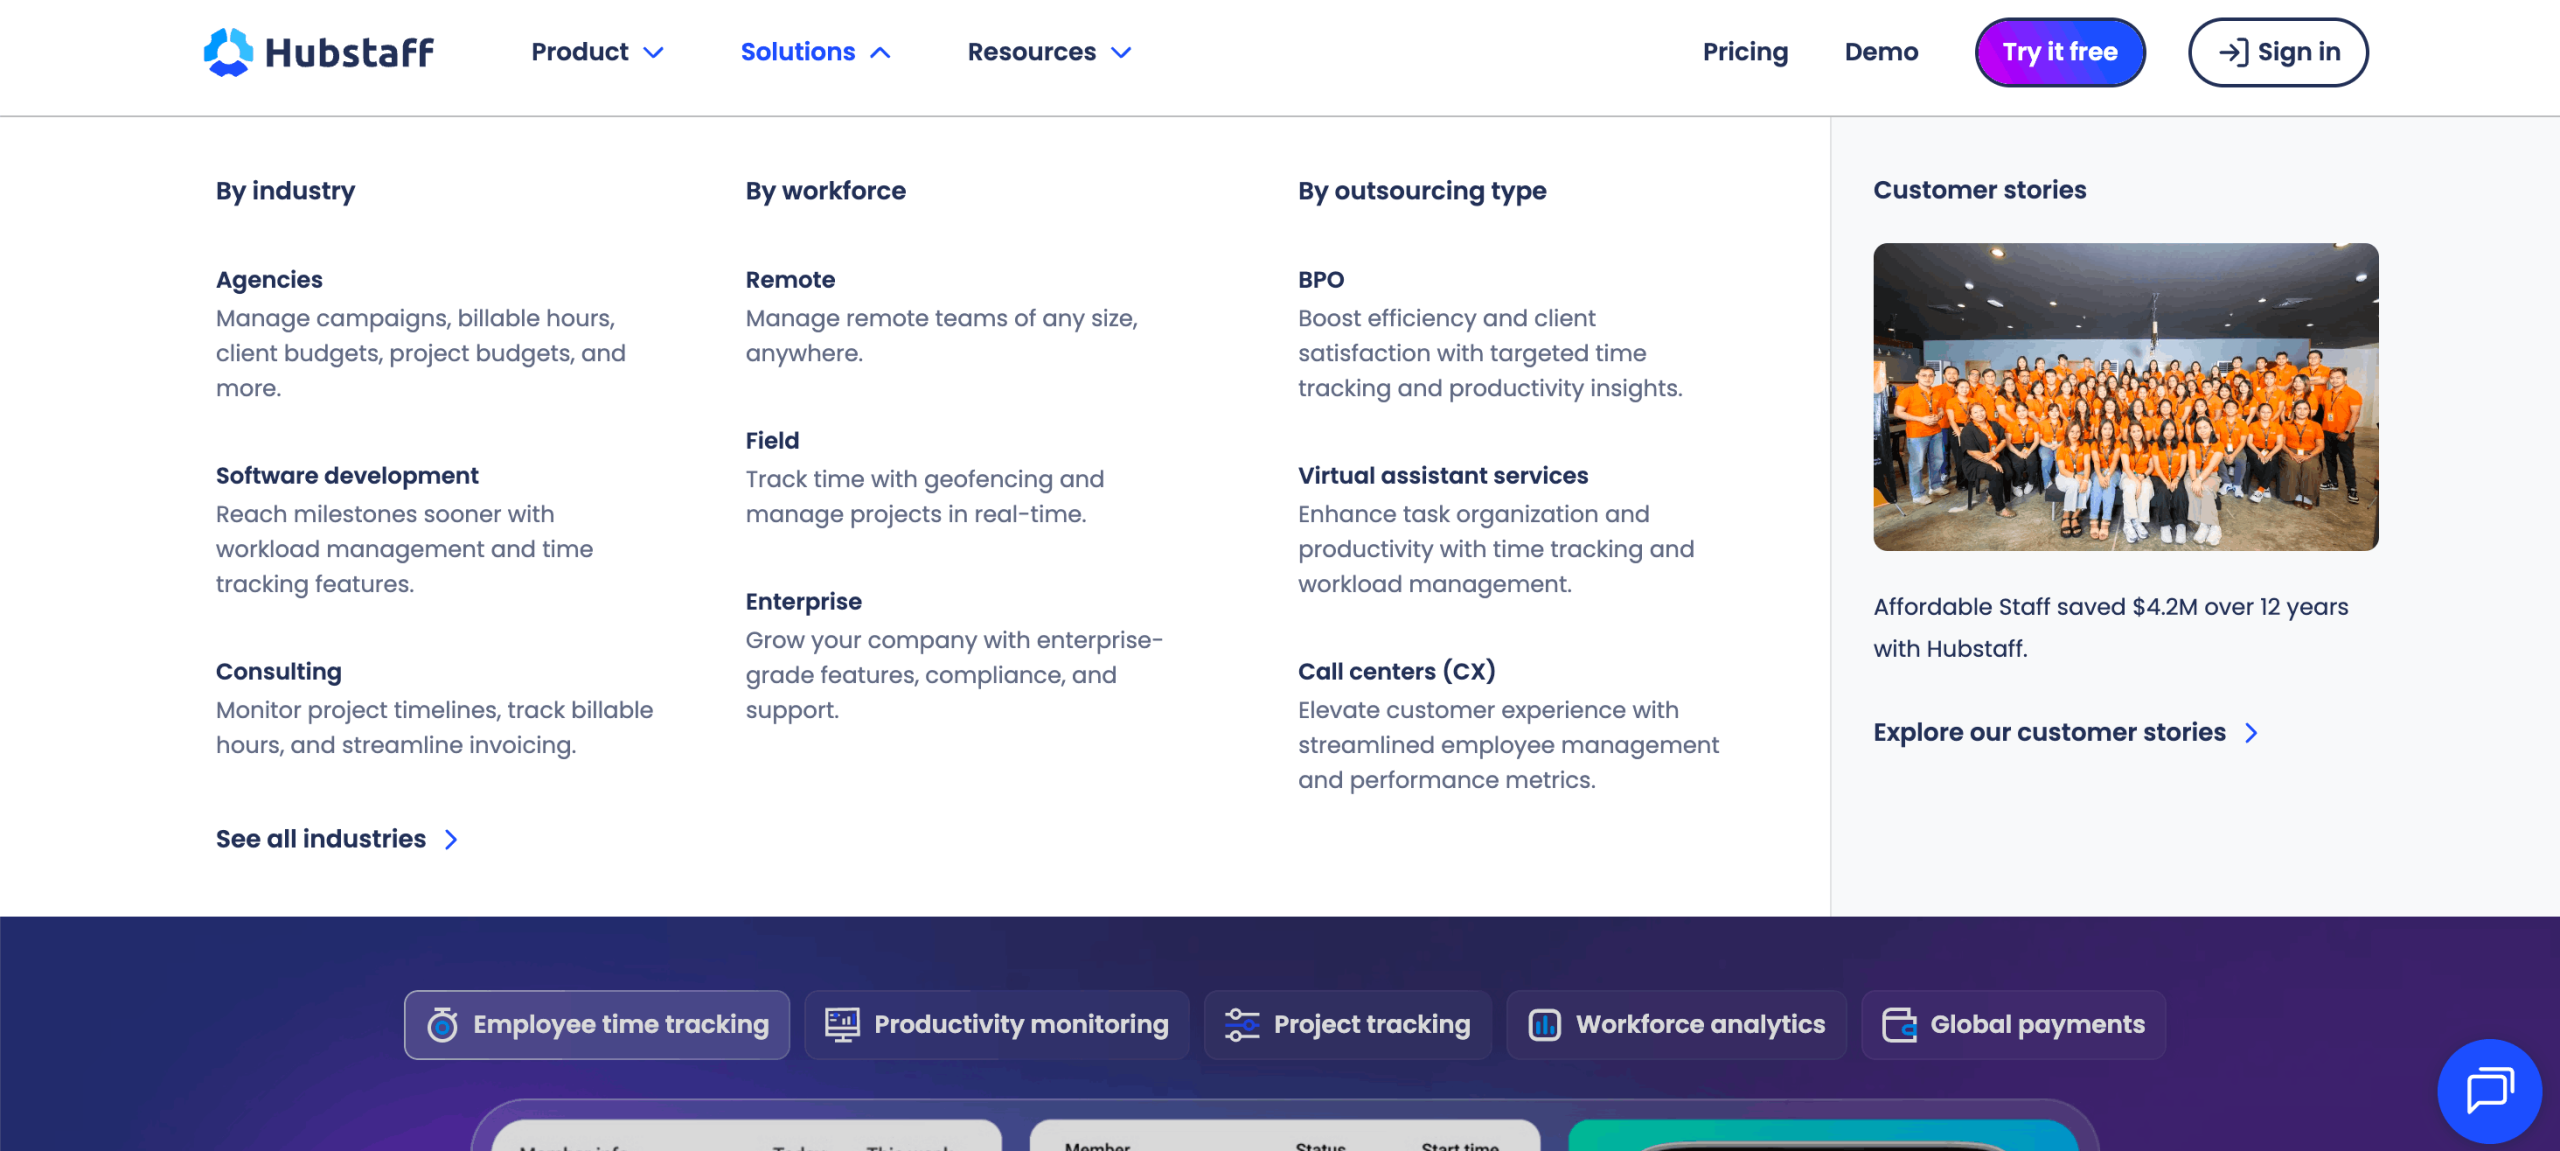Click Explore our customer stories

pyautogui.click(x=2050, y=732)
